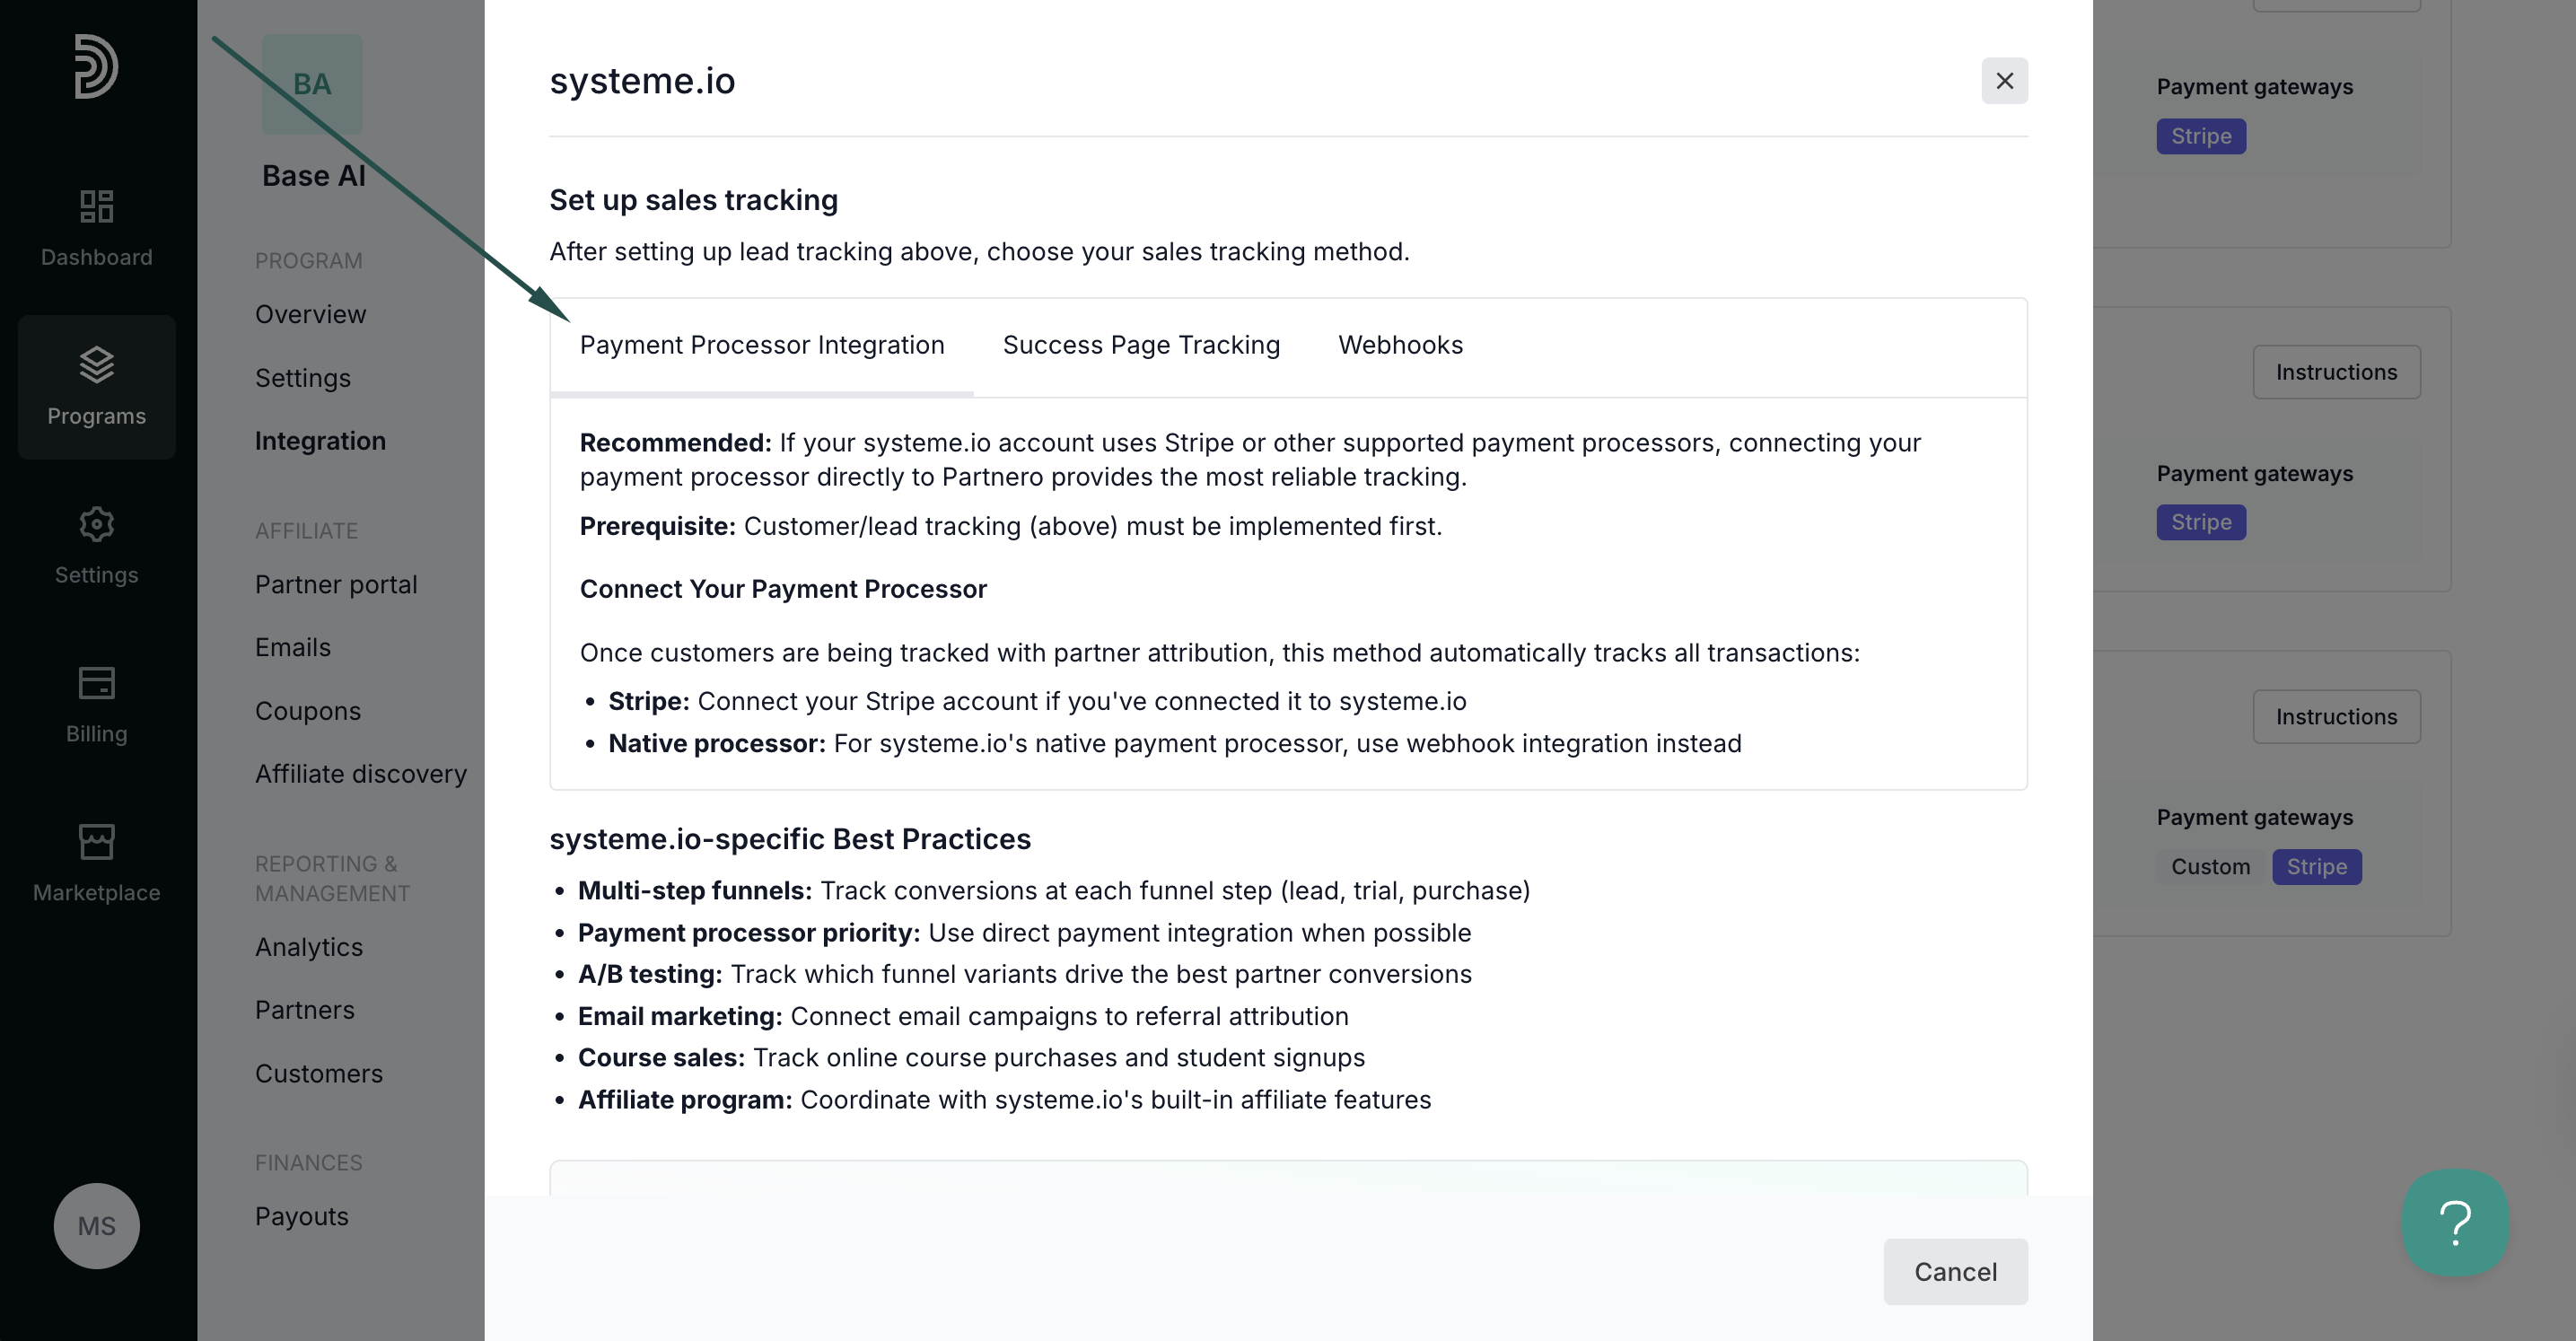Go to Analytics in reporting section
This screenshot has width=2576, height=1341.
click(x=309, y=947)
